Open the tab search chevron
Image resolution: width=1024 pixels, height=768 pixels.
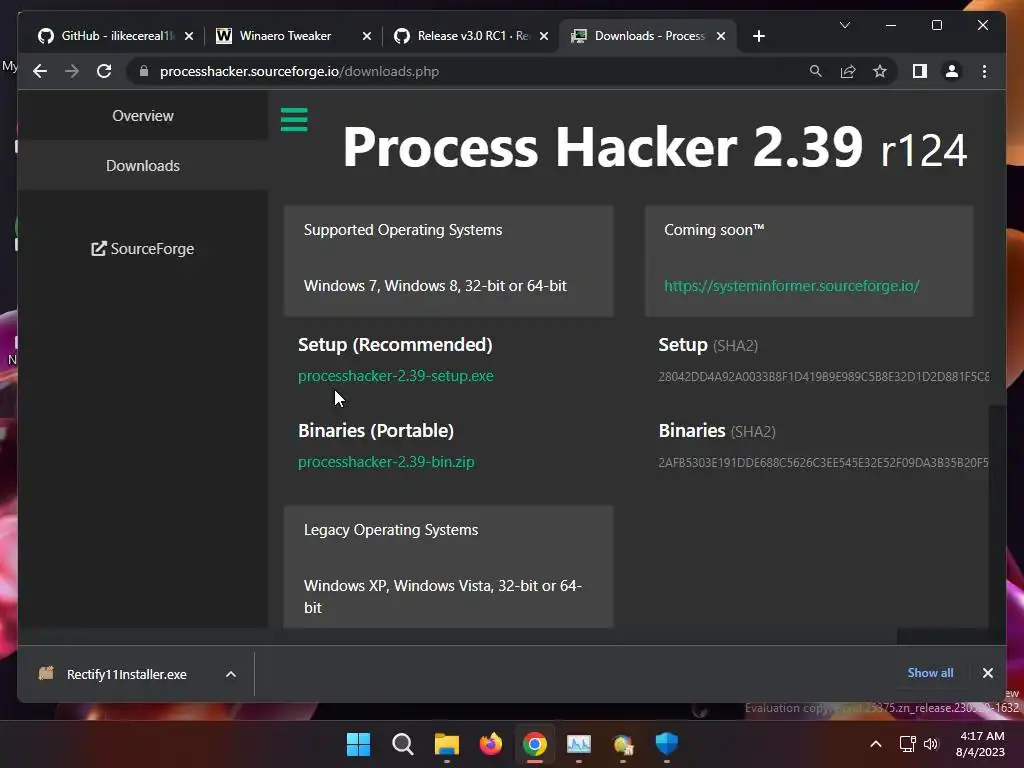click(844, 25)
